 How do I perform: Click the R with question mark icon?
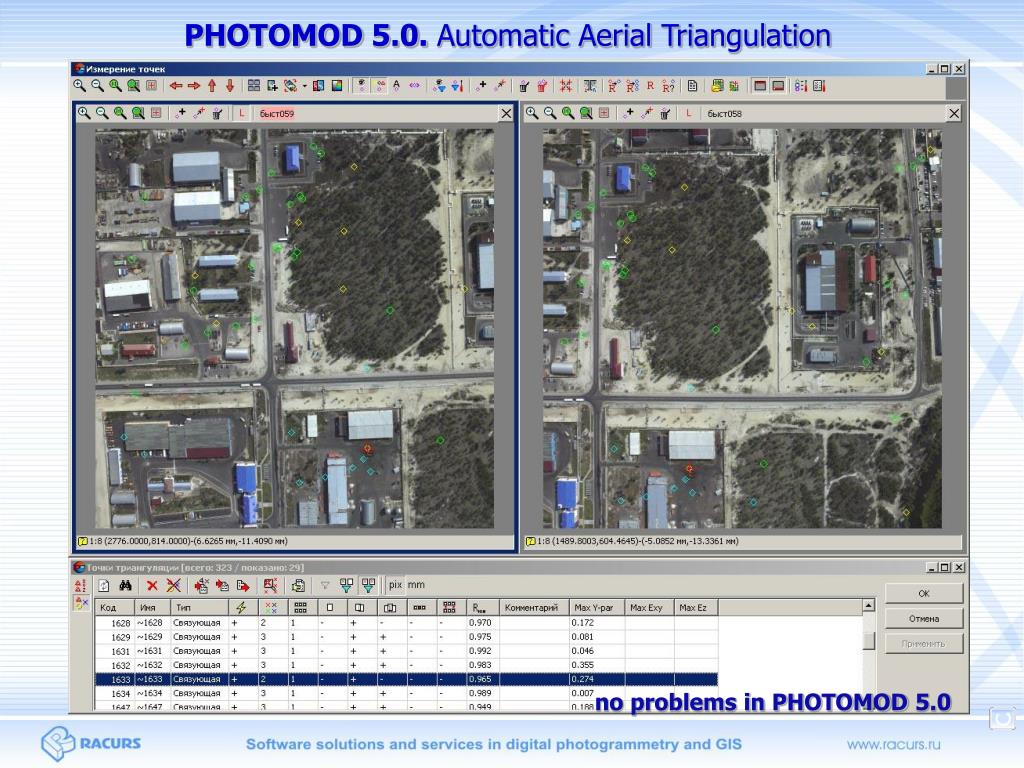click(x=668, y=86)
